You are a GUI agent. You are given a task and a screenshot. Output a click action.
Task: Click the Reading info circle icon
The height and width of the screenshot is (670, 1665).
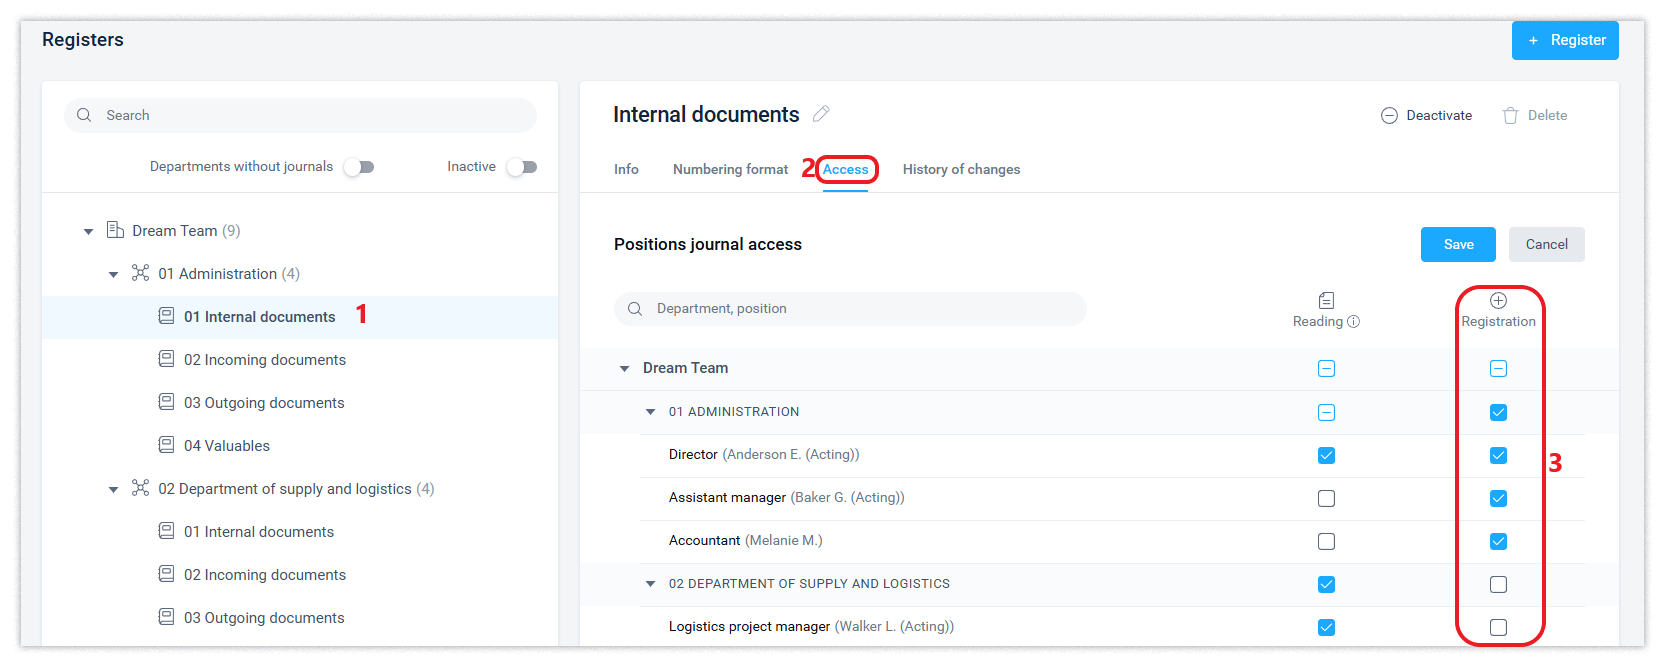1354,322
